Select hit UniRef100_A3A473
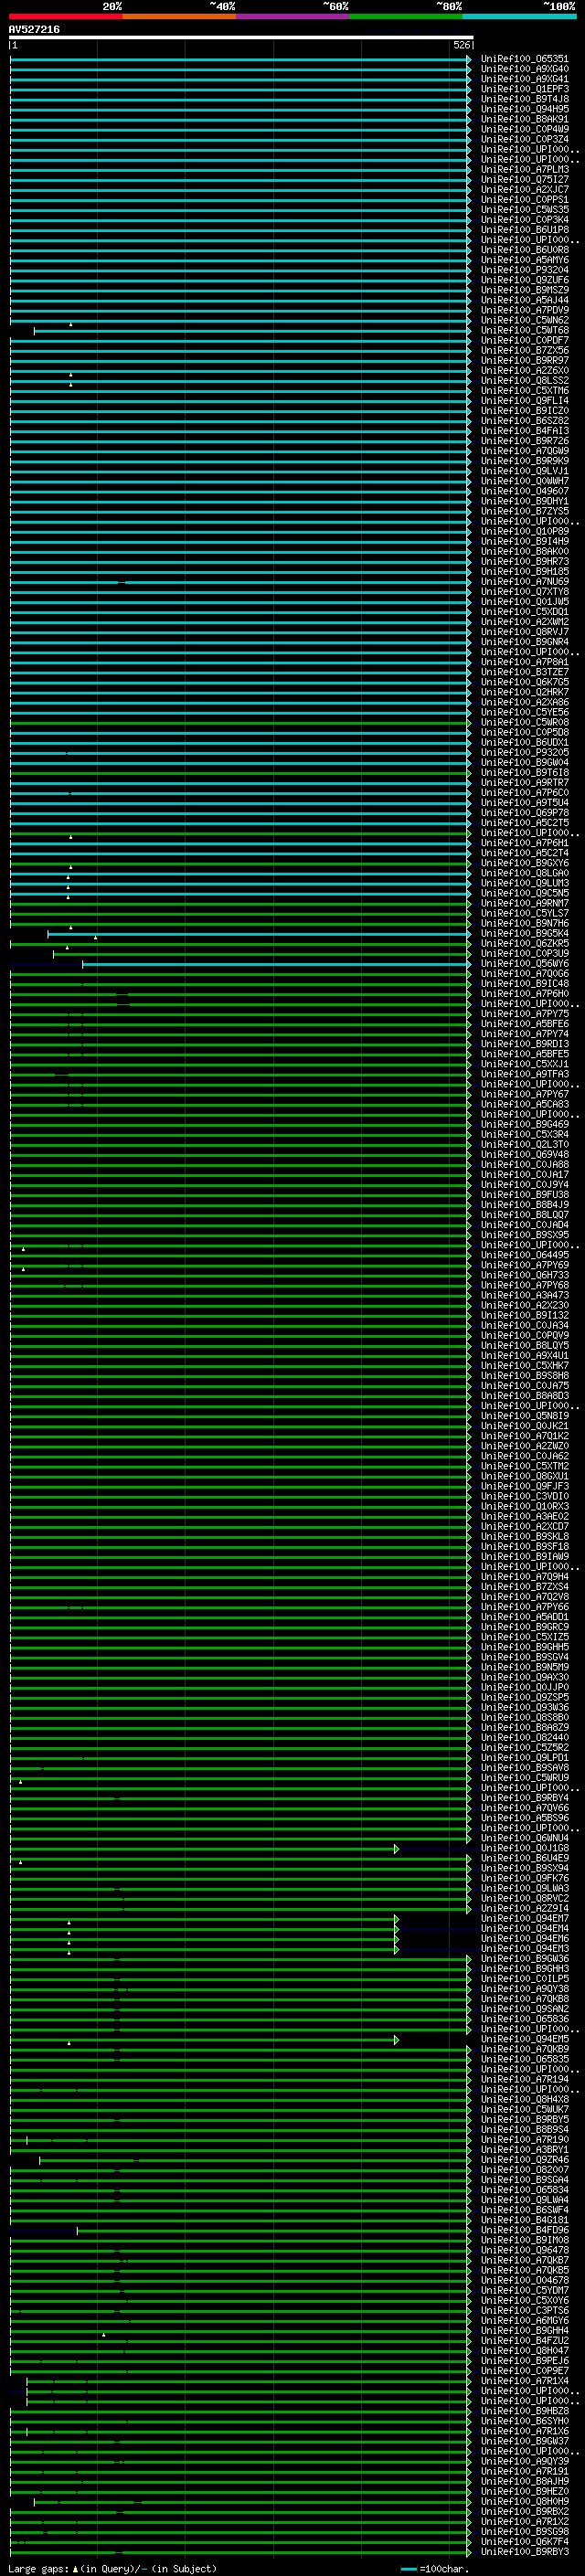585x2576 pixels. [524, 1296]
